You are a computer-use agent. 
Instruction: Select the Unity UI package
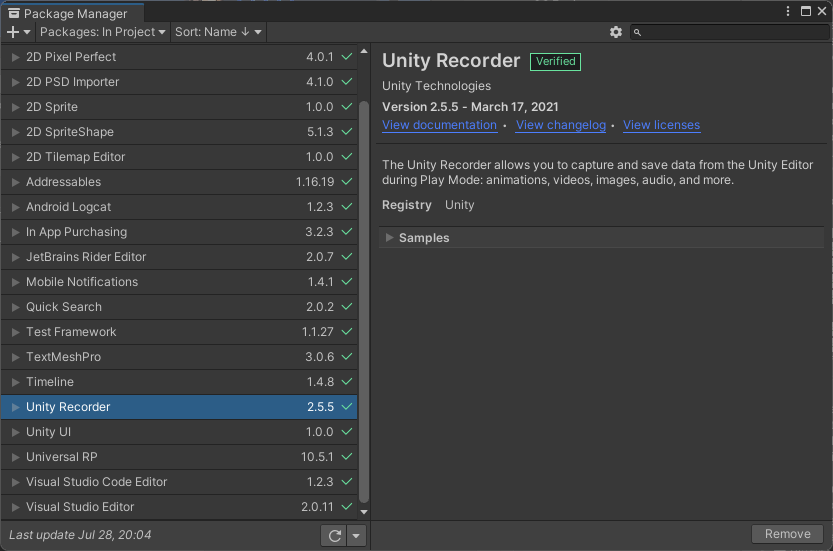tap(179, 431)
